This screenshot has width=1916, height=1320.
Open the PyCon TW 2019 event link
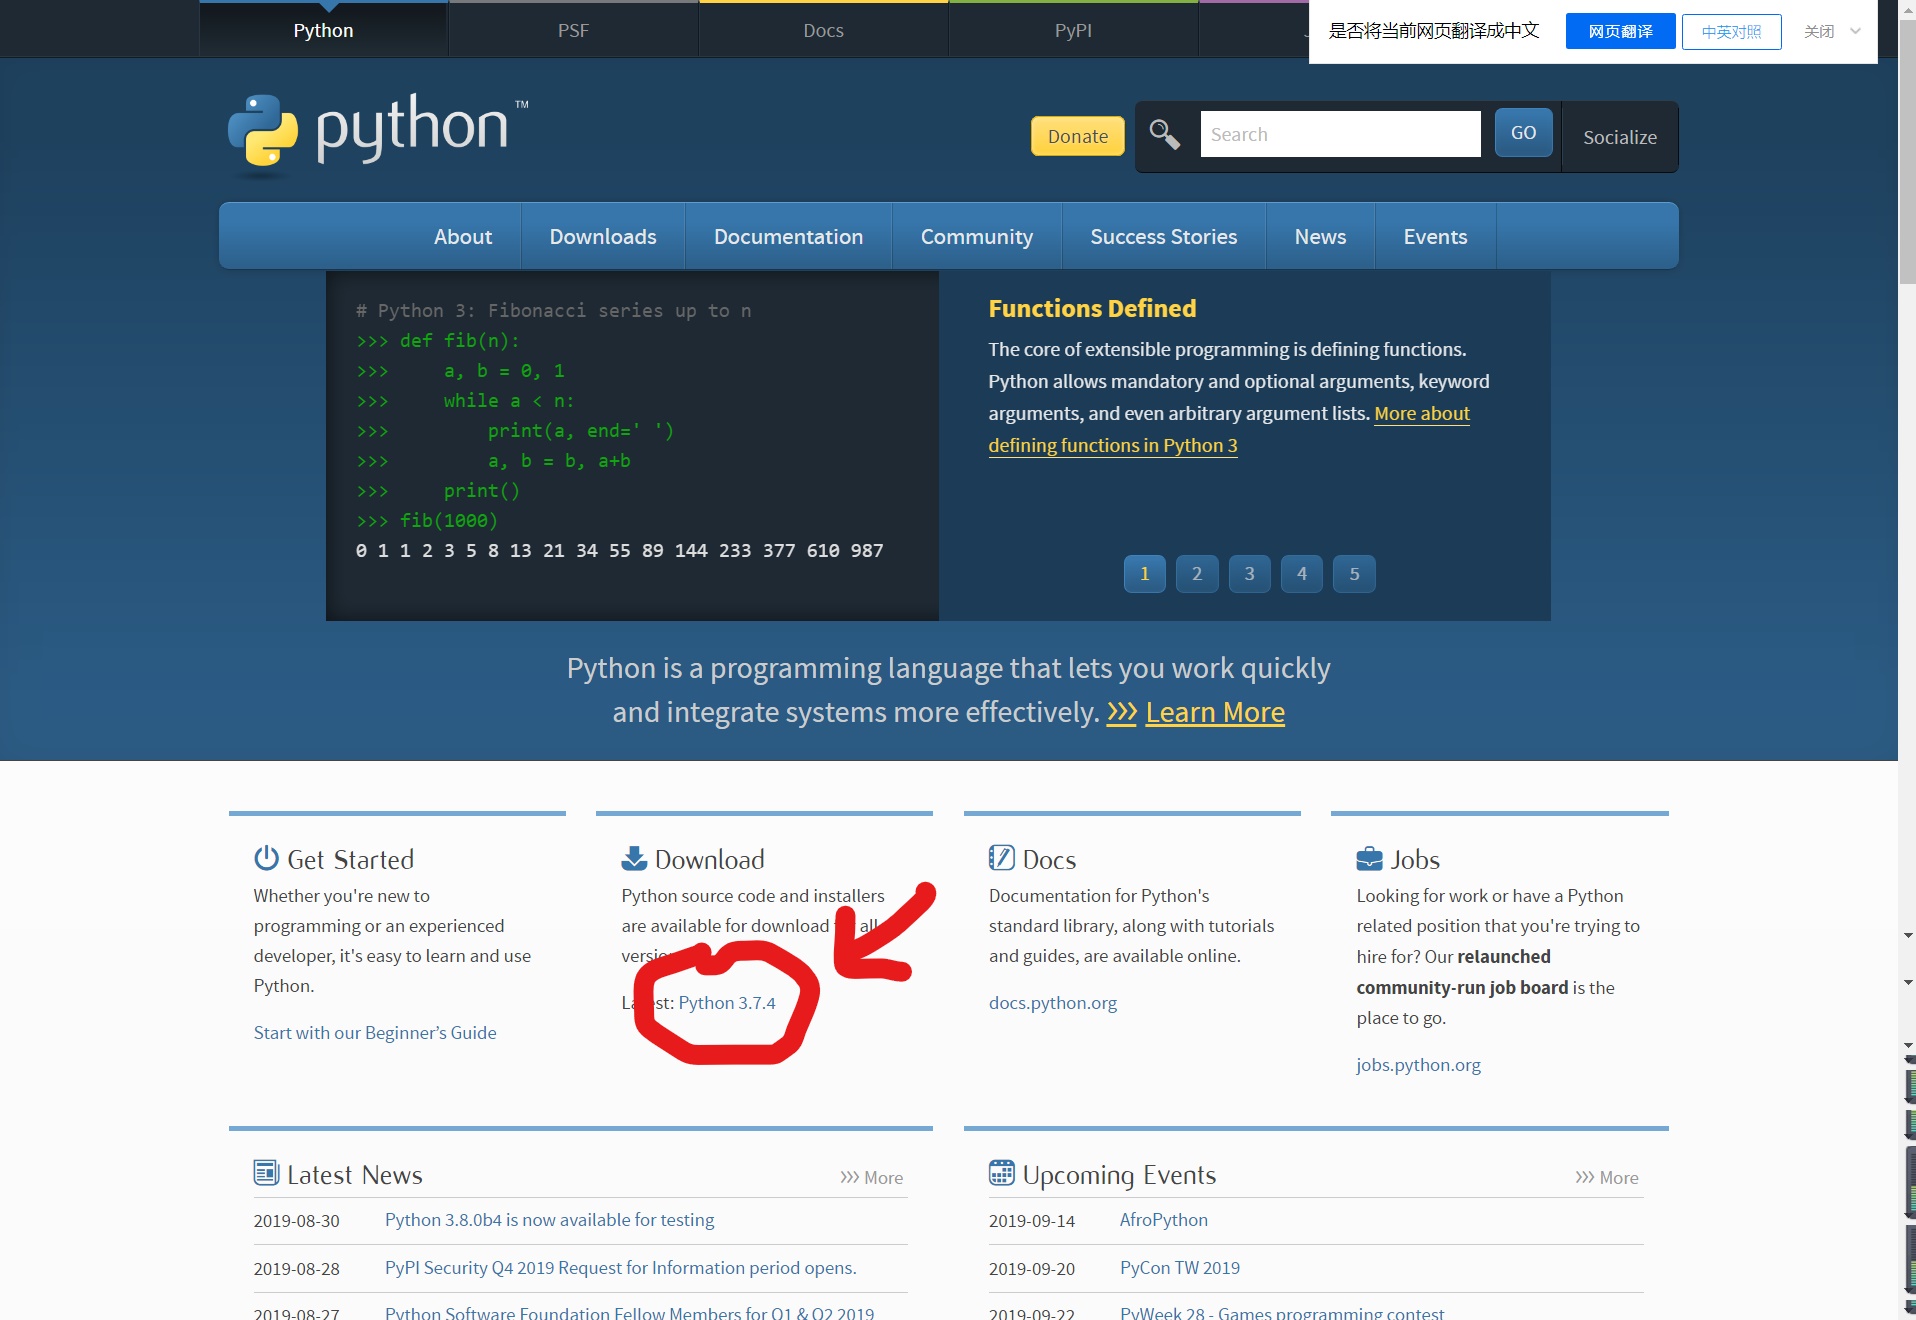coord(1179,1267)
